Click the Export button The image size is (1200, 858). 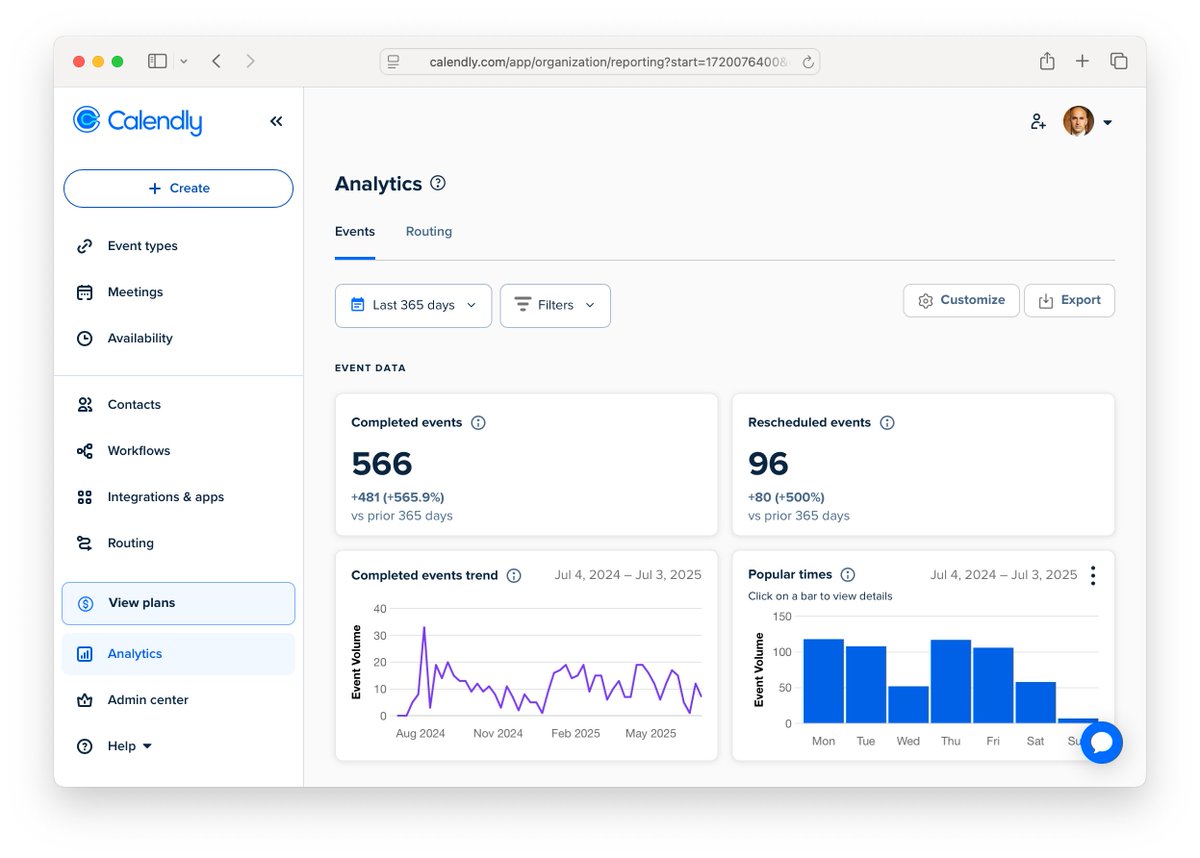tap(1069, 300)
